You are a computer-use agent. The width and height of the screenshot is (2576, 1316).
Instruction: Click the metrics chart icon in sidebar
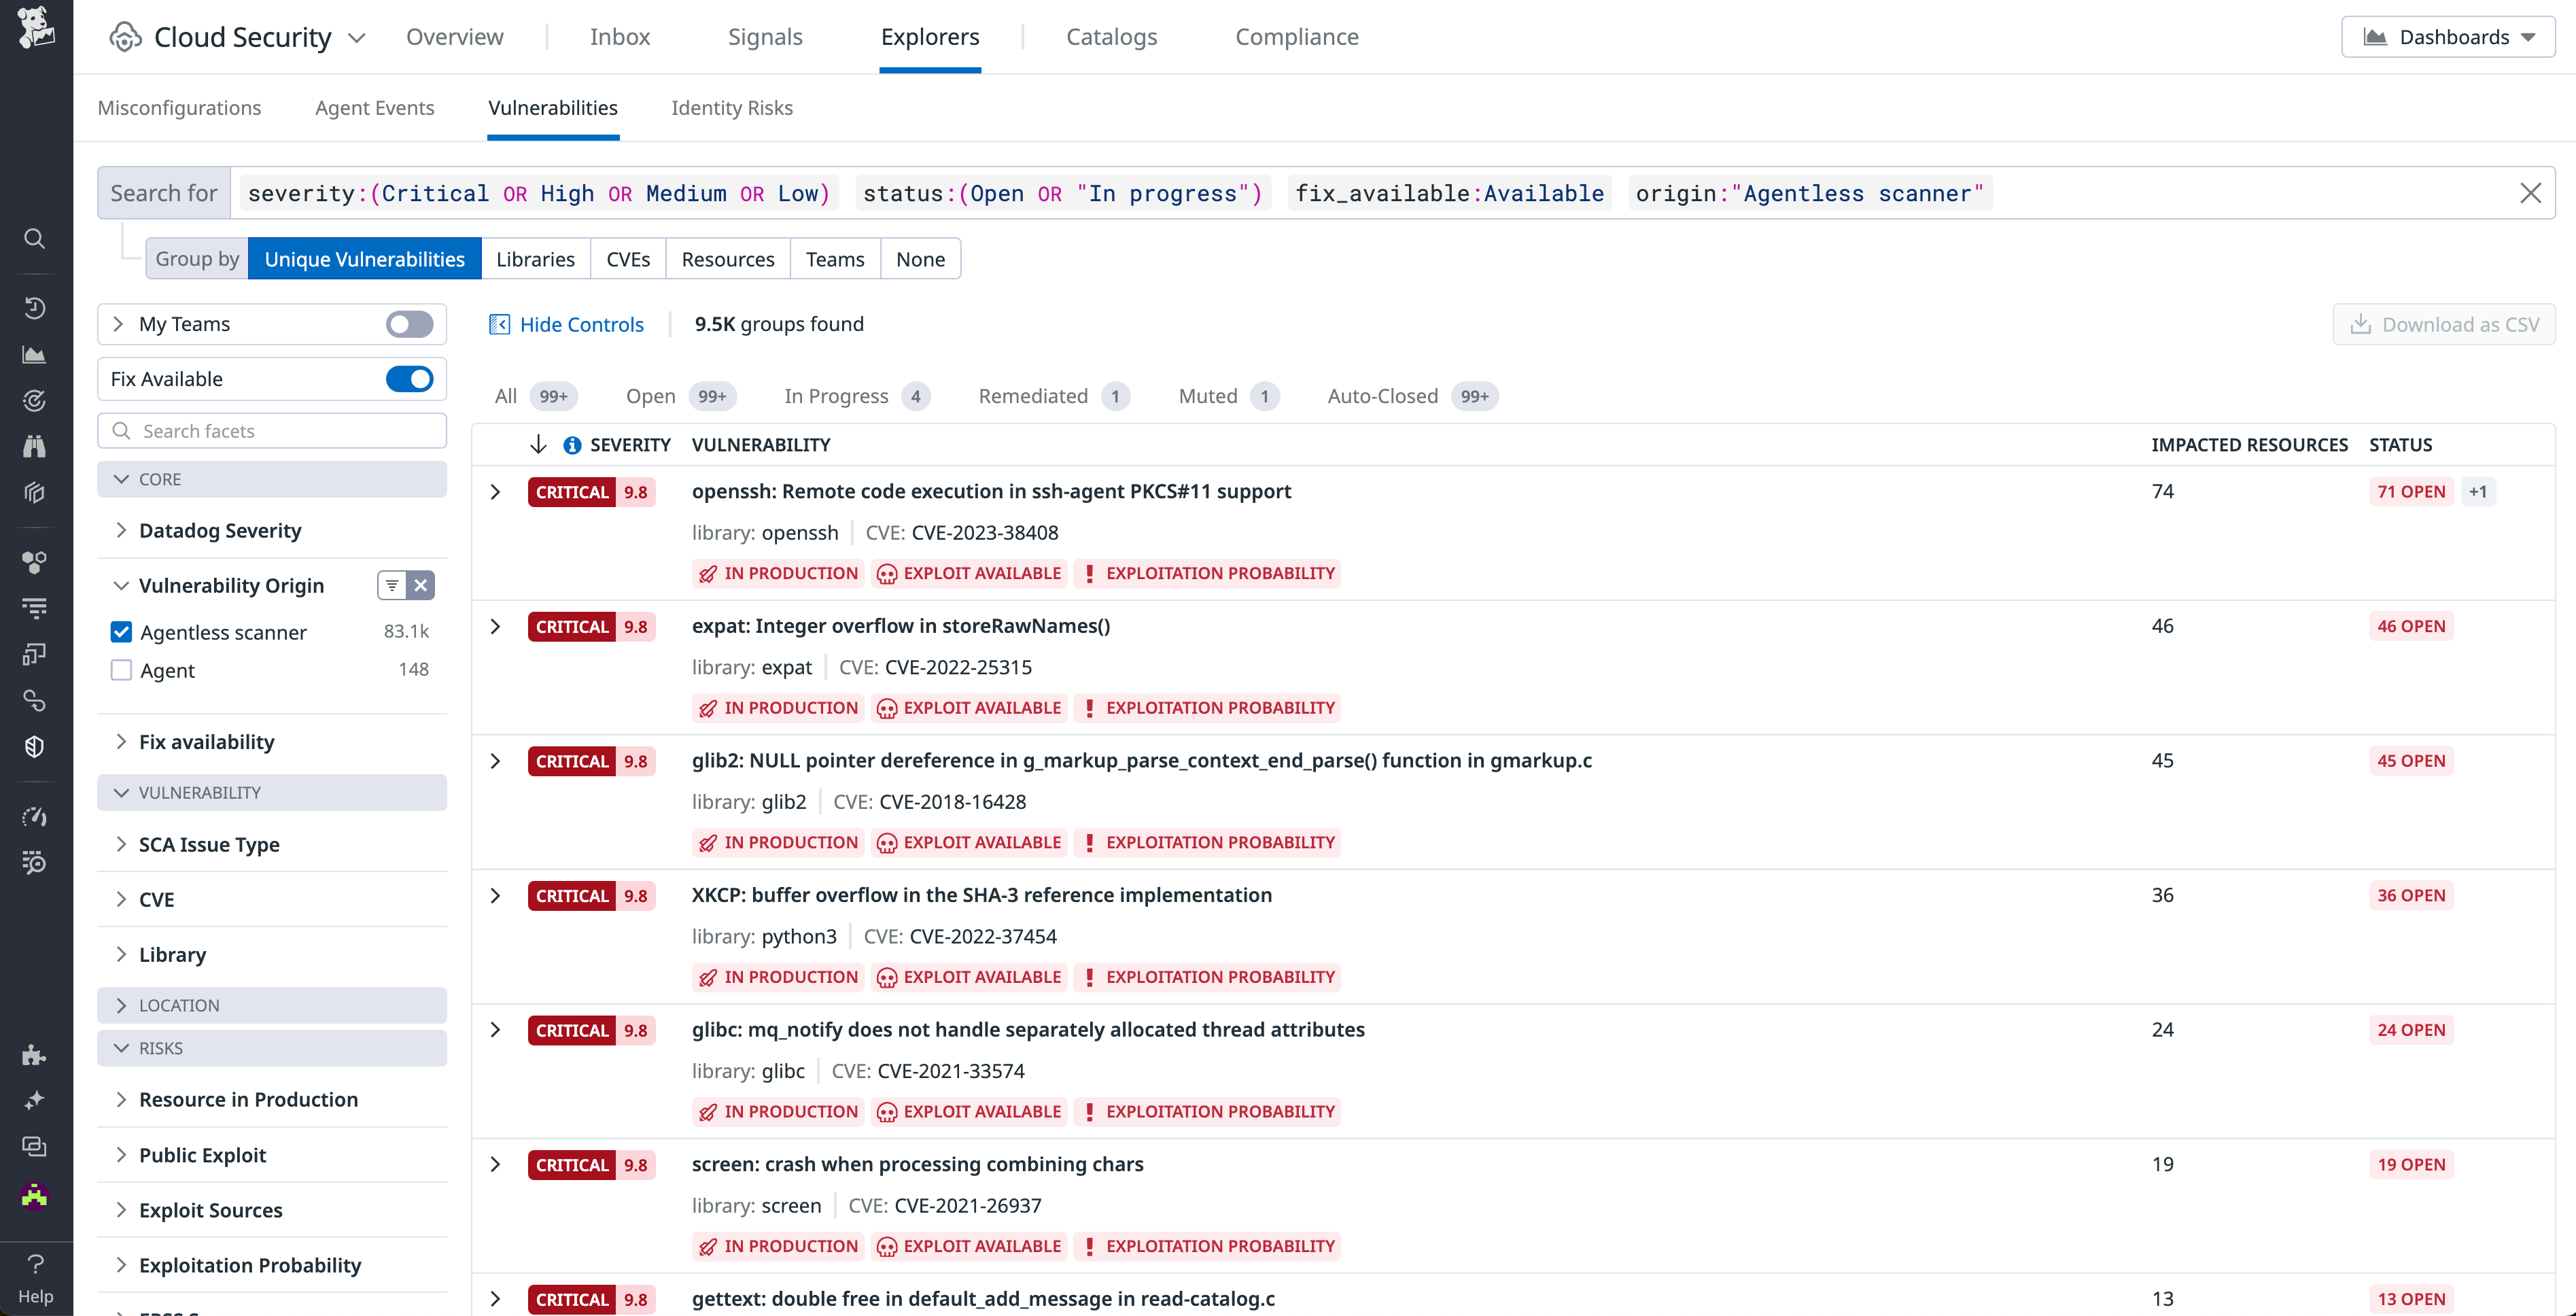tap(35, 353)
